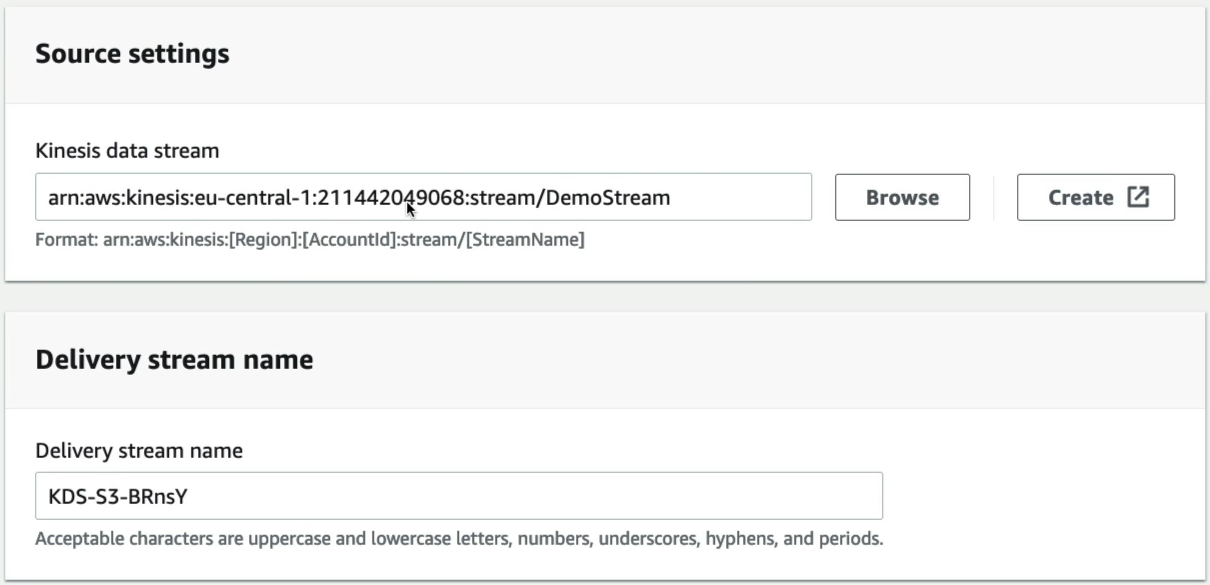Click the "Source settings" heading
Viewport: 1210px width, 585px height.
pos(132,54)
